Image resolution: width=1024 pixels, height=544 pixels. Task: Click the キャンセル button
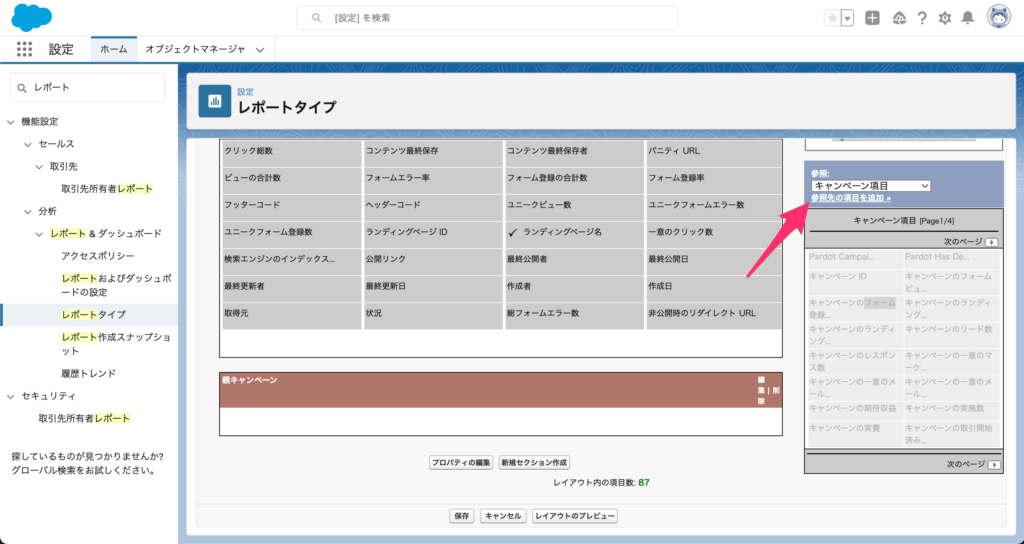(x=503, y=516)
